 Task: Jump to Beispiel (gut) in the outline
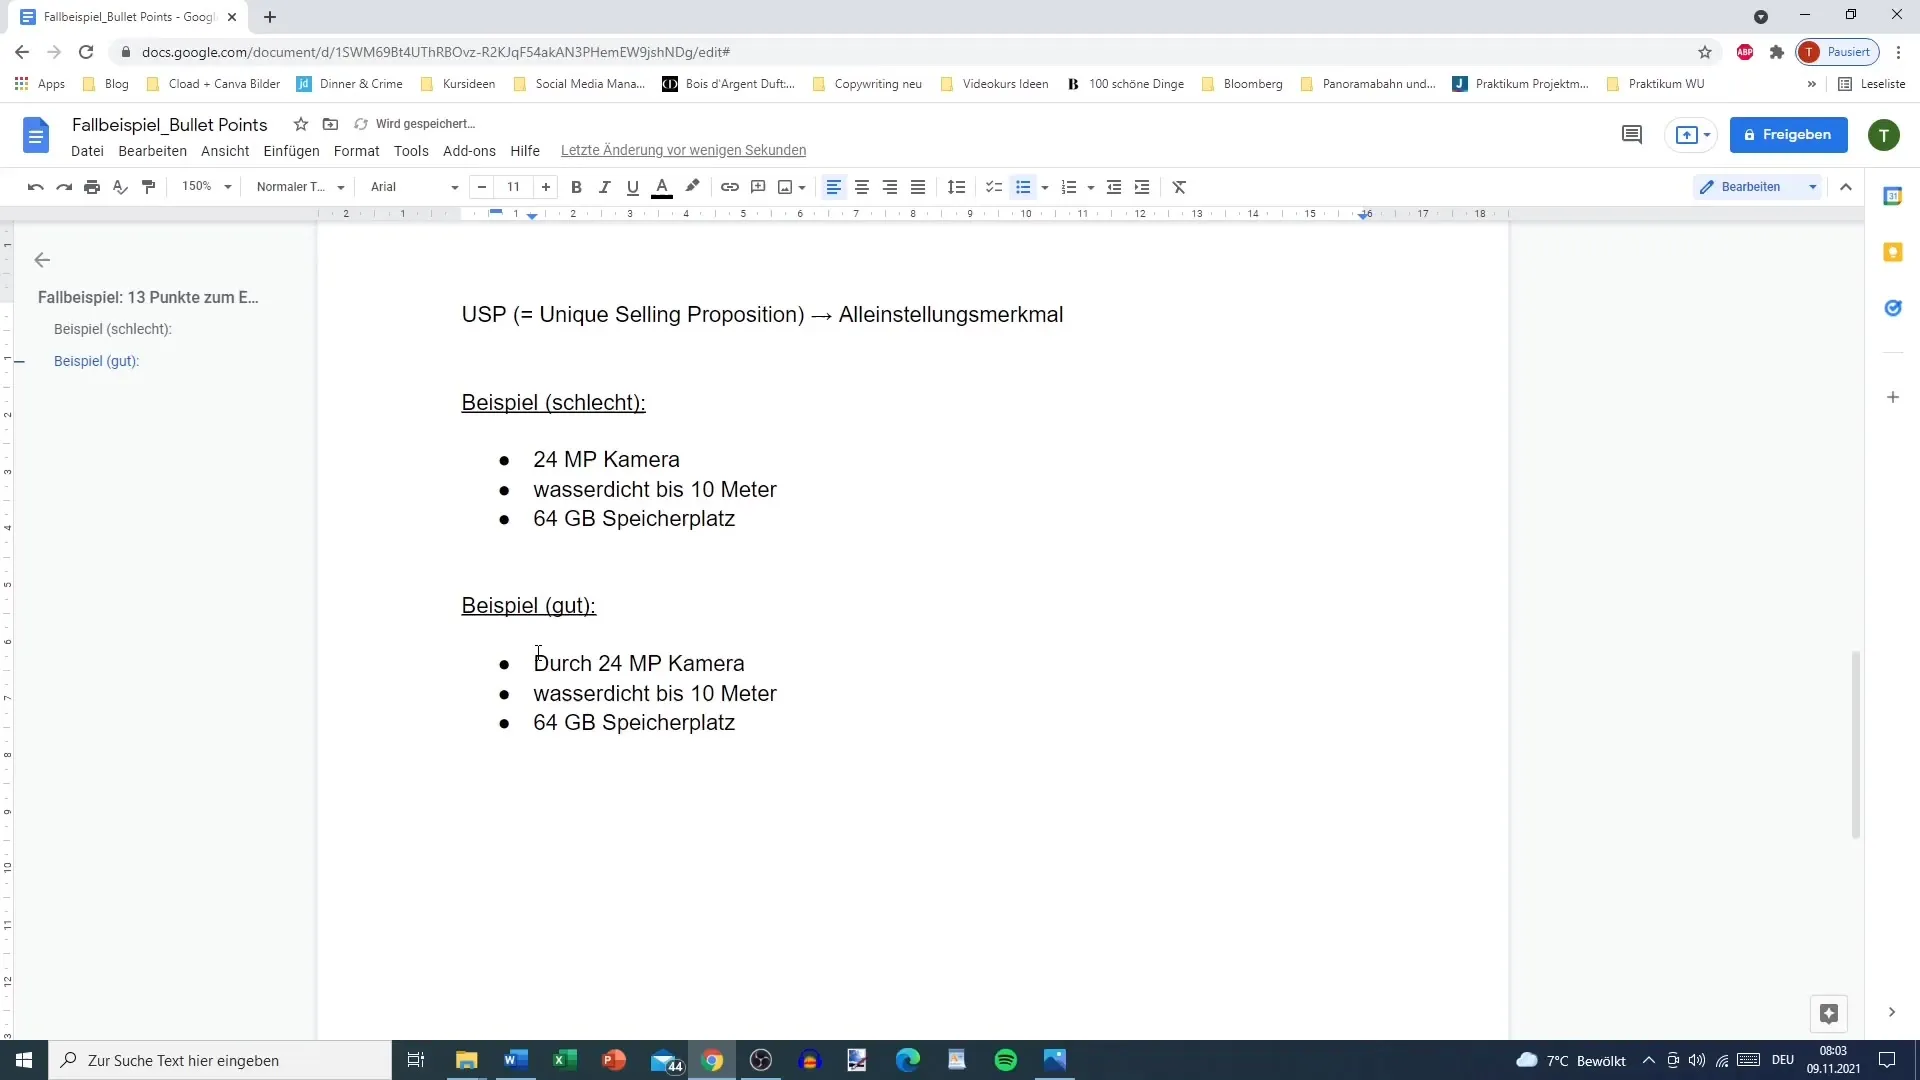(x=97, y=361)
